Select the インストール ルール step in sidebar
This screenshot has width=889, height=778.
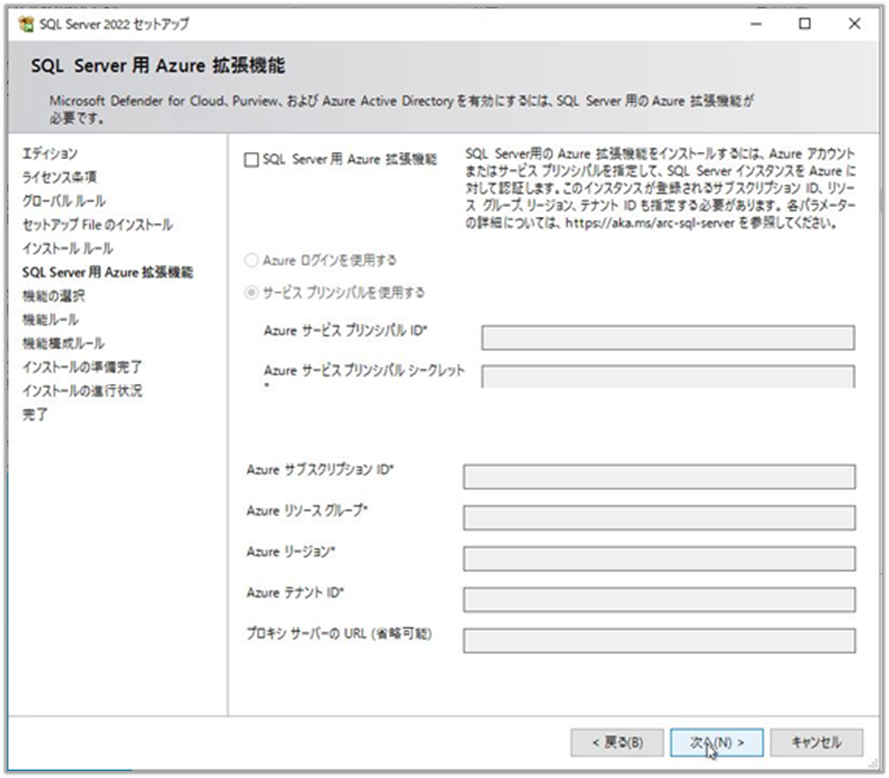[68, 248]
